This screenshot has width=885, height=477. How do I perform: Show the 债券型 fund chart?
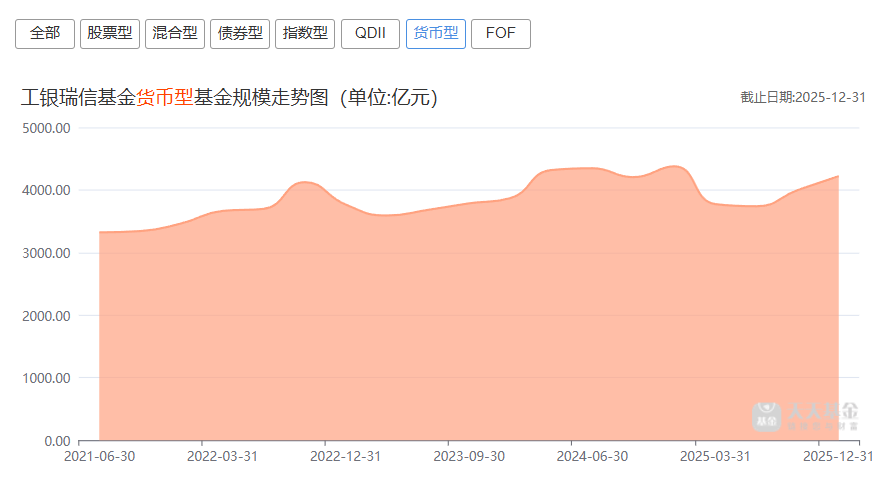pyautogui.click(x=240, y=34)
